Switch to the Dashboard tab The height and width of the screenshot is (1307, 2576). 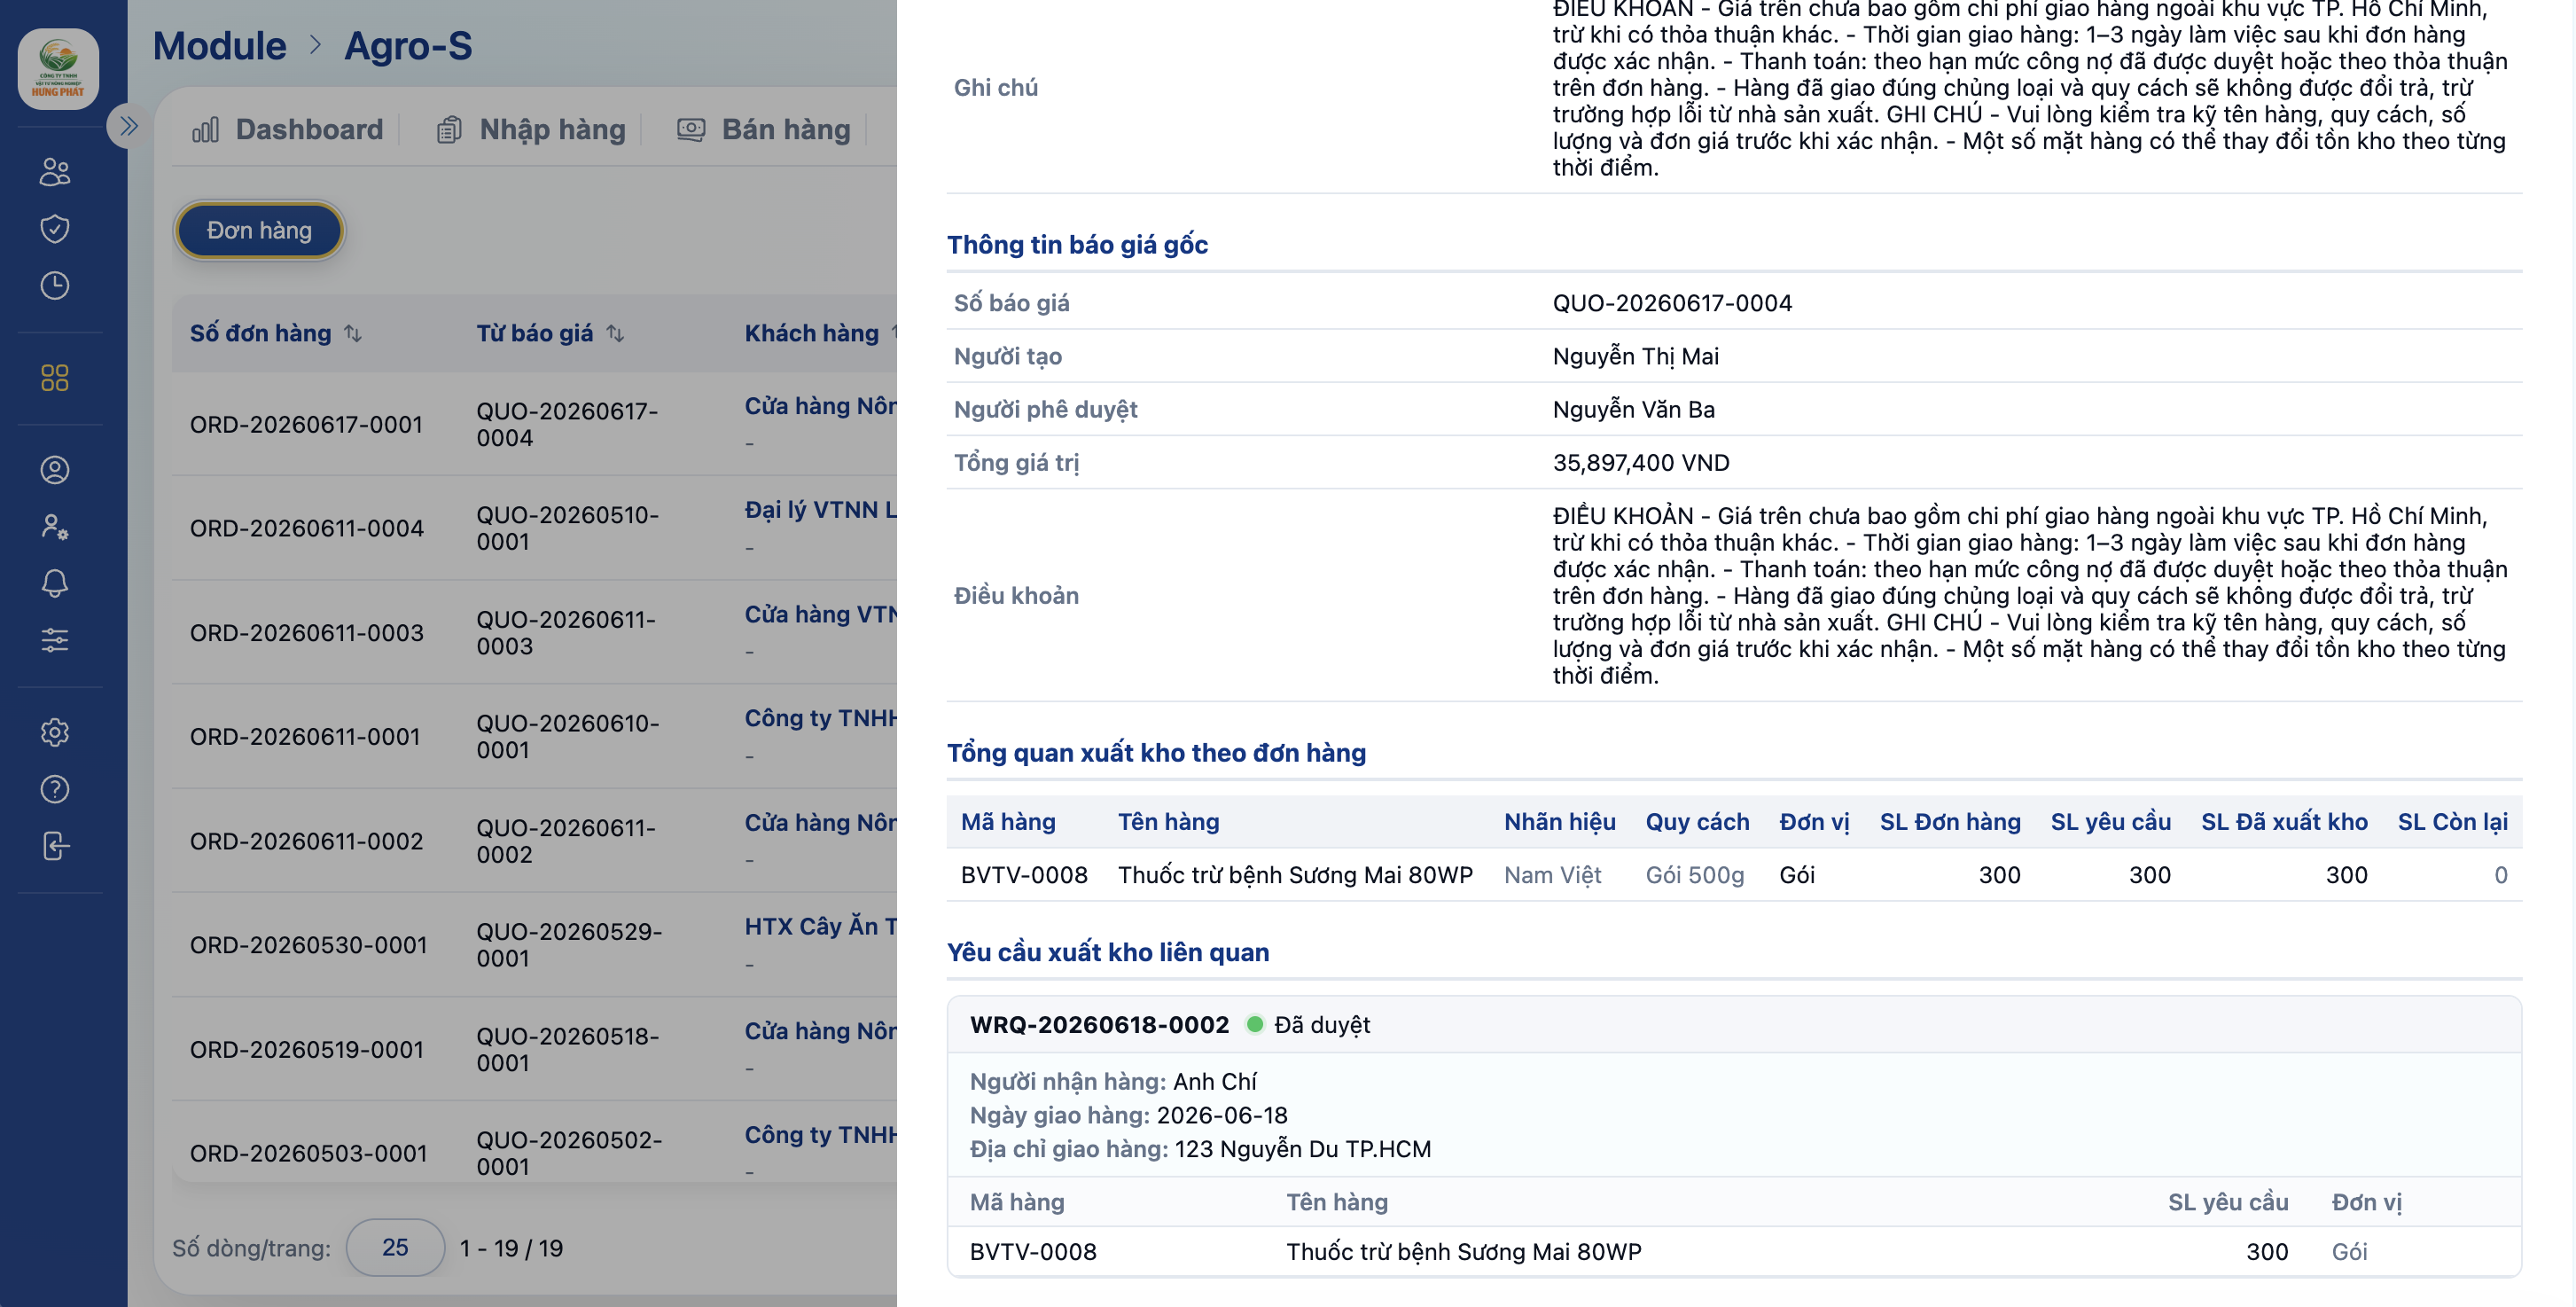[288, 129]
